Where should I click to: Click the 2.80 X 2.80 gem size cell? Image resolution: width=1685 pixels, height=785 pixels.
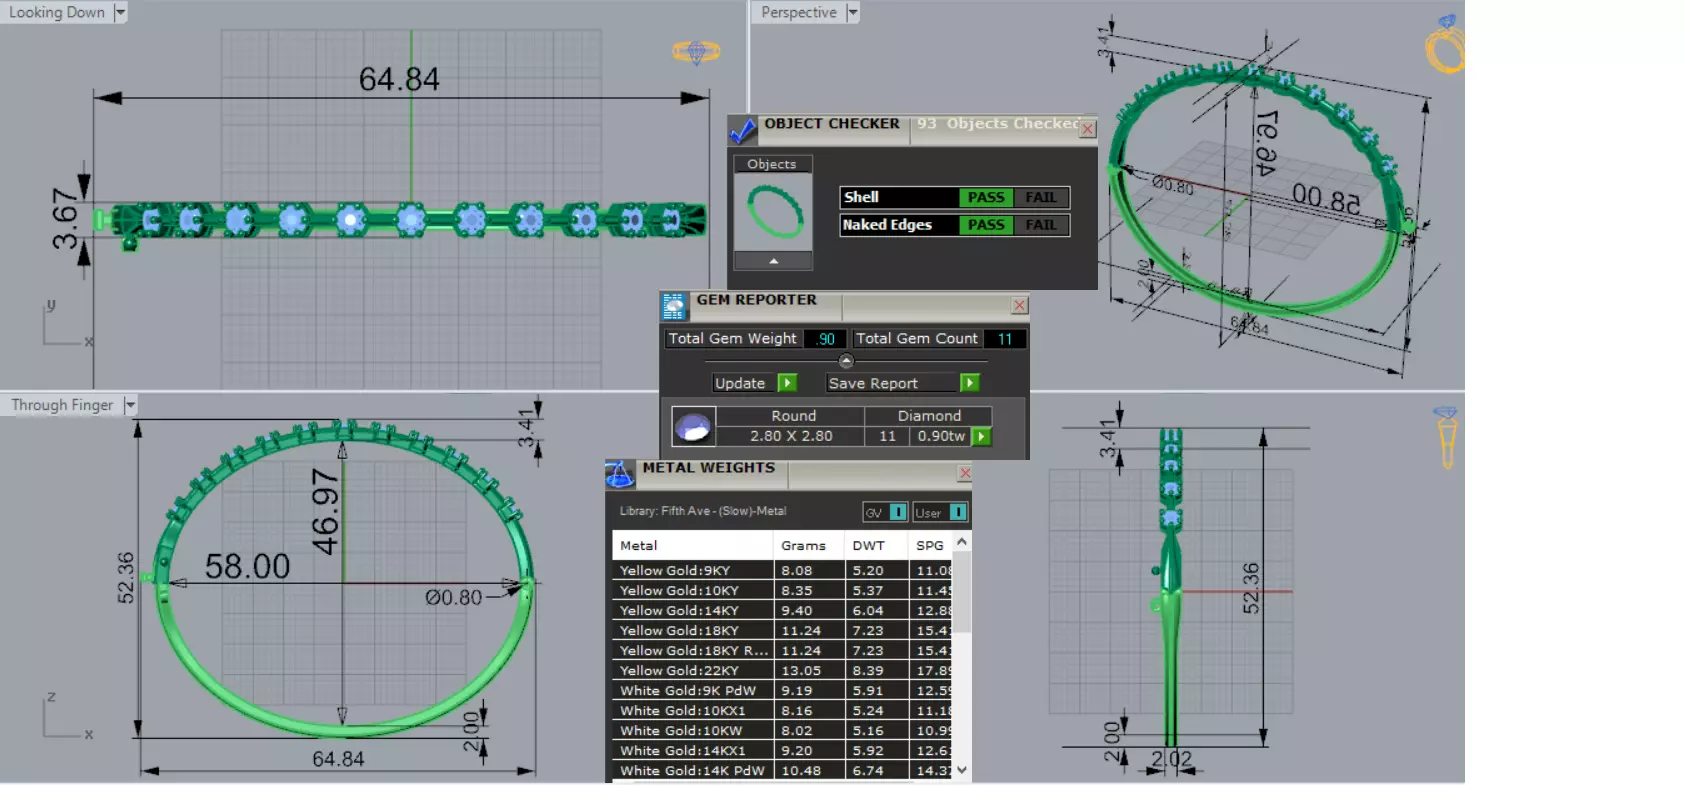coord(791,436)
